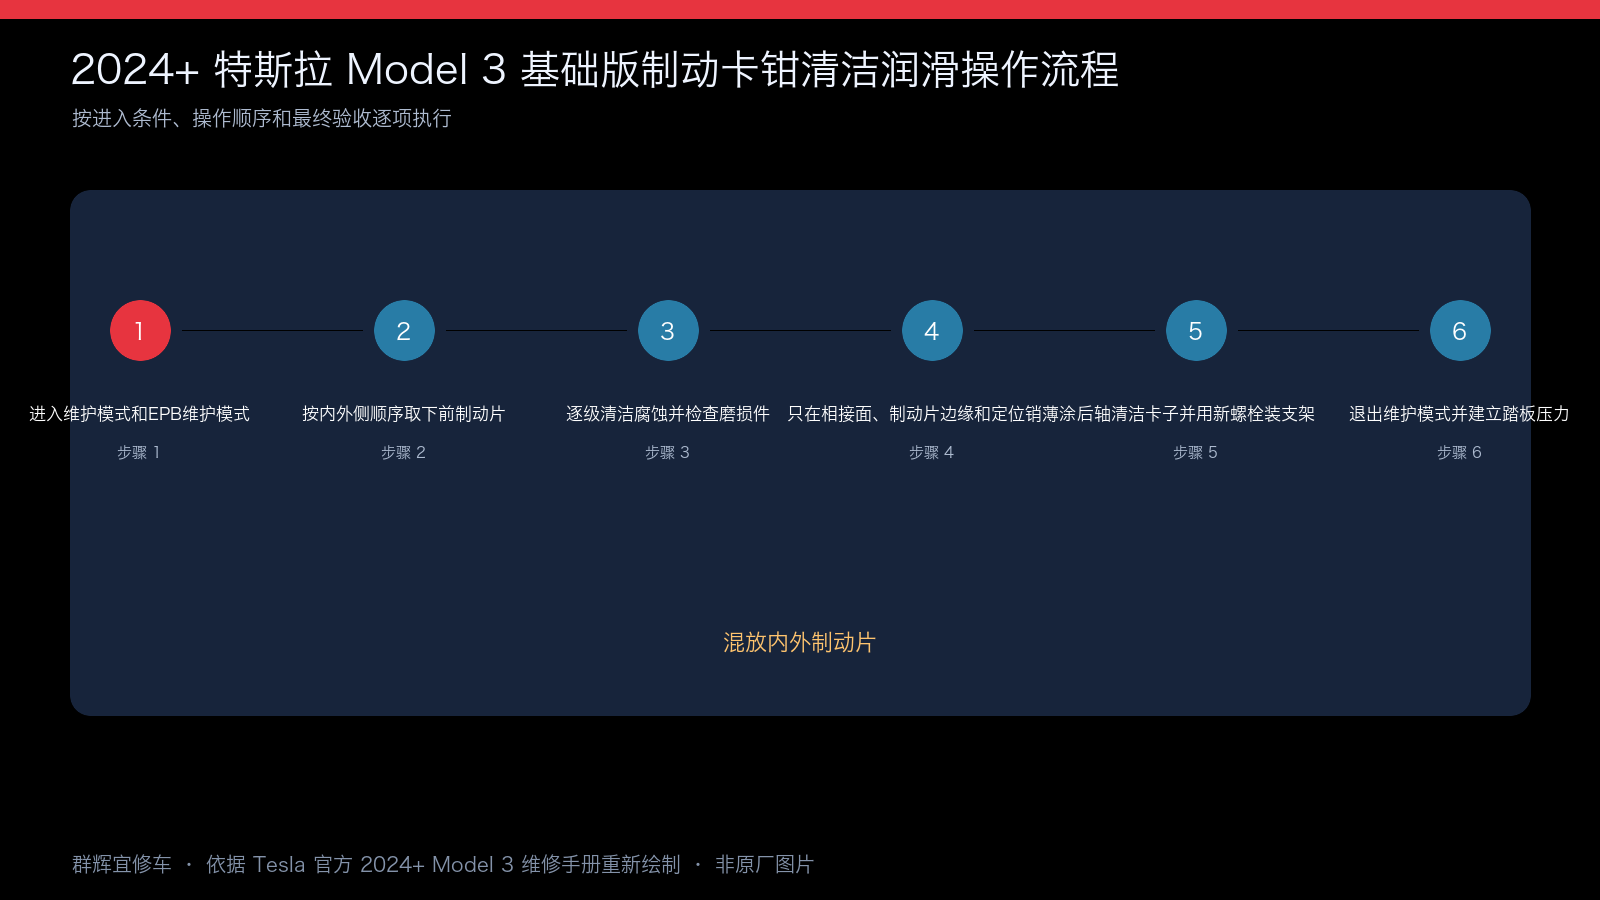Click the caption "步骤 6"

[1459, 453]
